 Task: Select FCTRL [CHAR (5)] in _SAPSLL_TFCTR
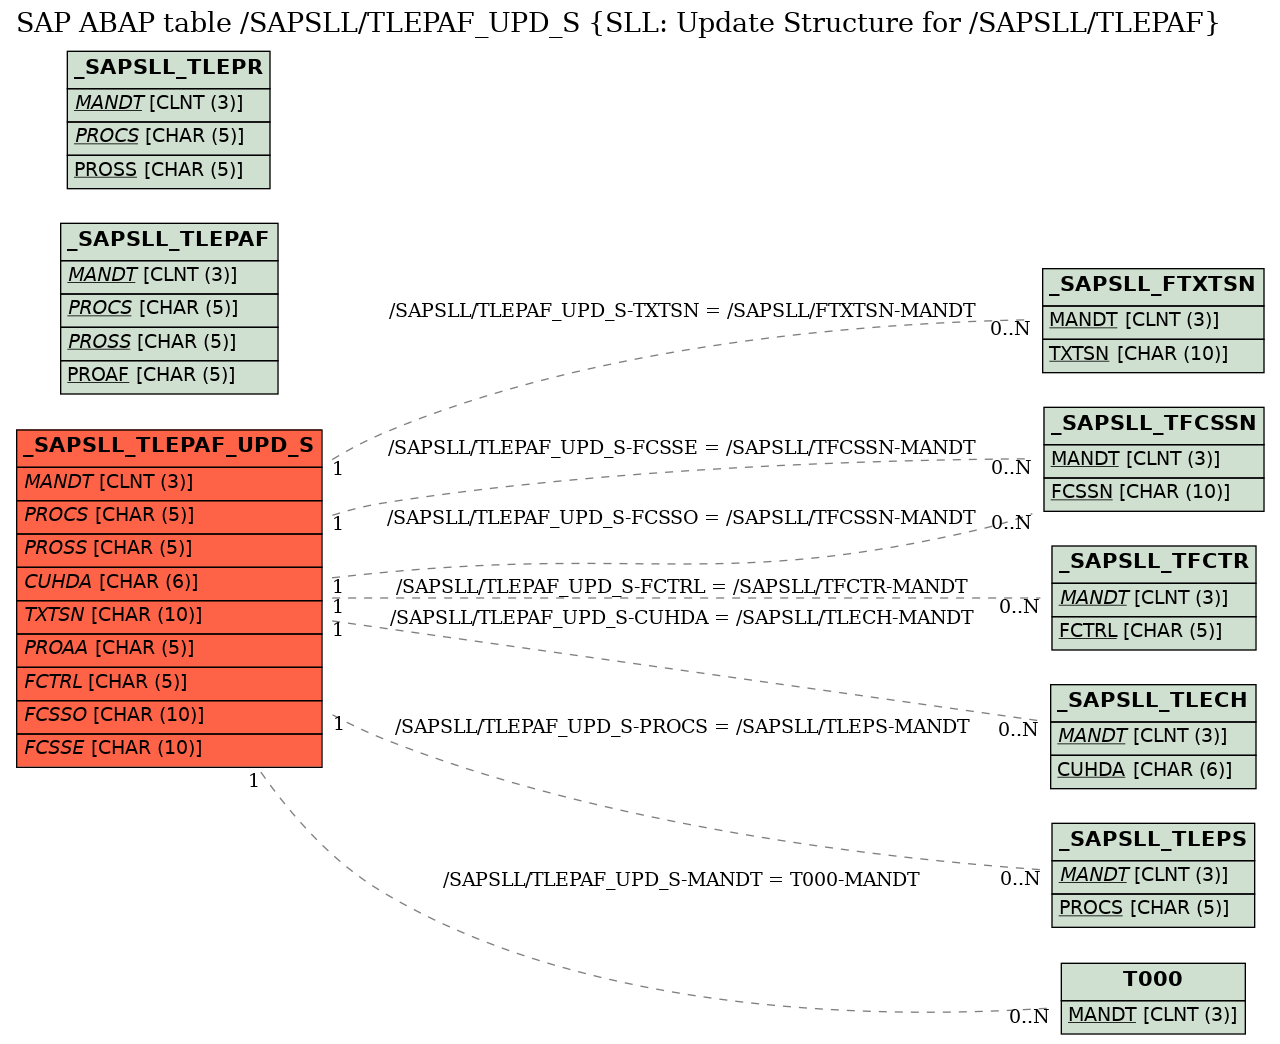tap(1154, 632)
